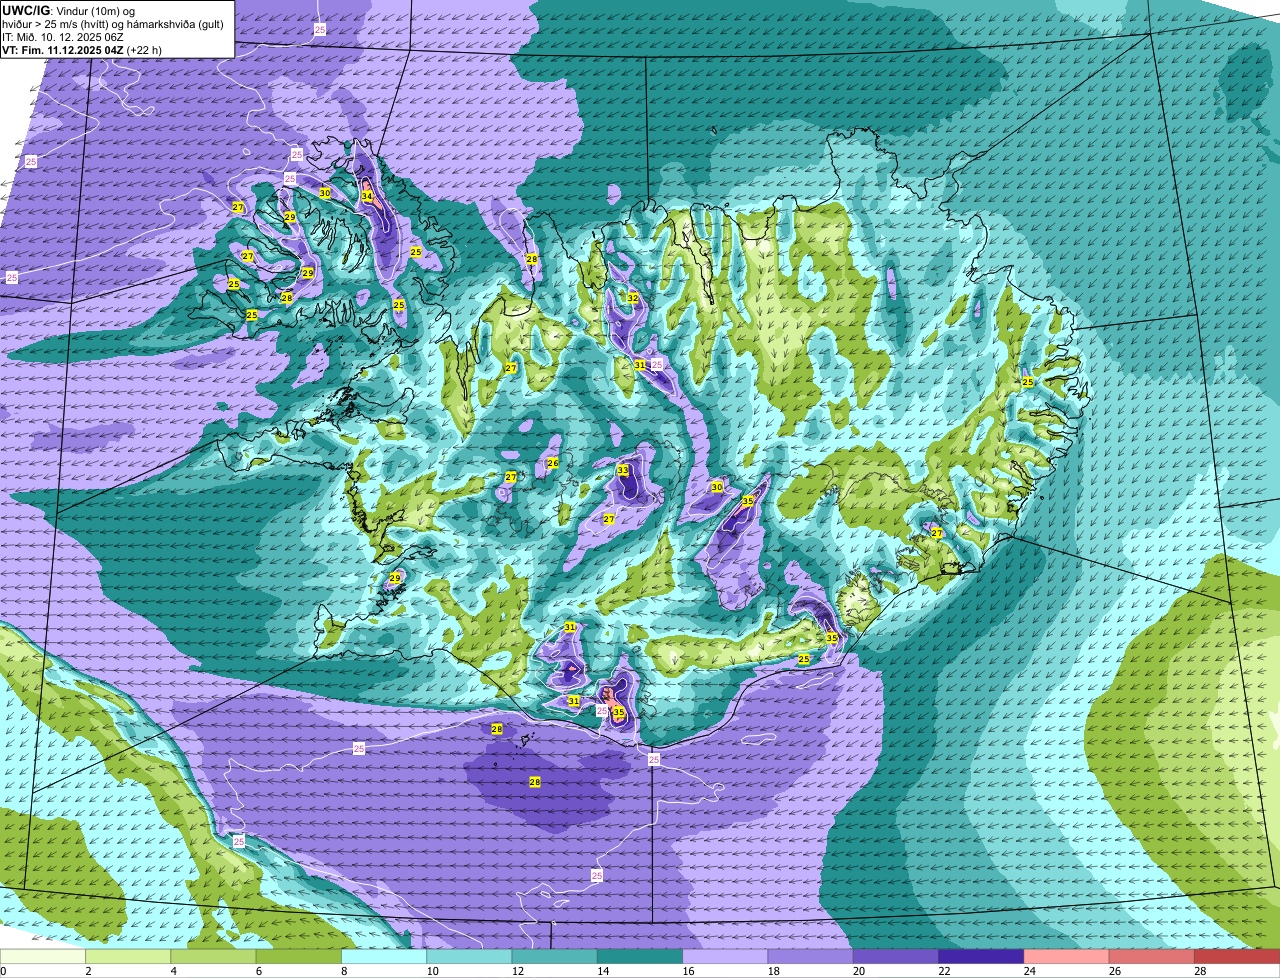Screen dimensions: 1280x978
Task: Click the yellow max gust label '33' on the map
Action: [623, 470]
